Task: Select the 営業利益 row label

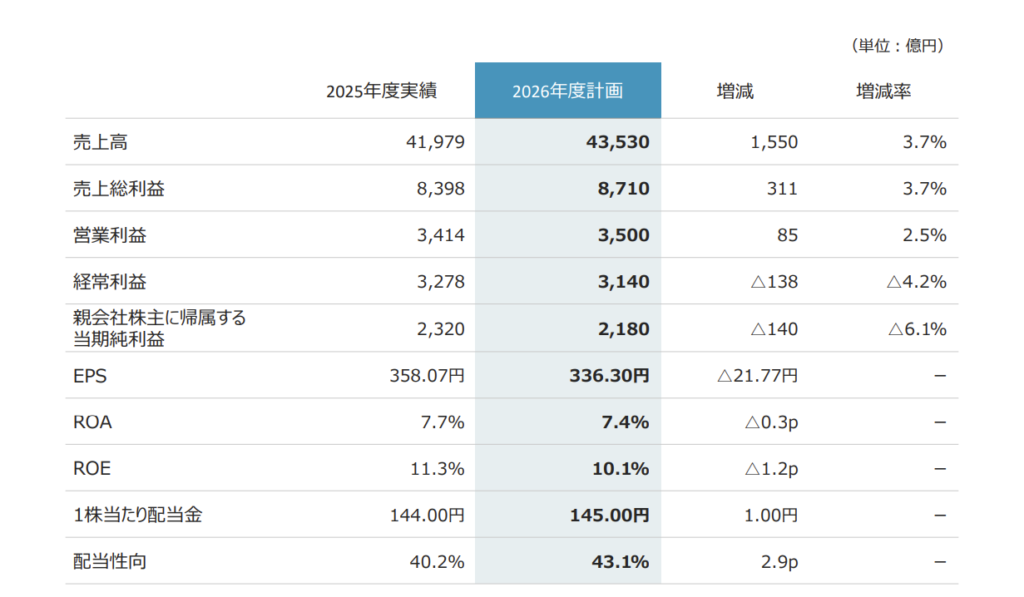Action: [x=107, y=235]
